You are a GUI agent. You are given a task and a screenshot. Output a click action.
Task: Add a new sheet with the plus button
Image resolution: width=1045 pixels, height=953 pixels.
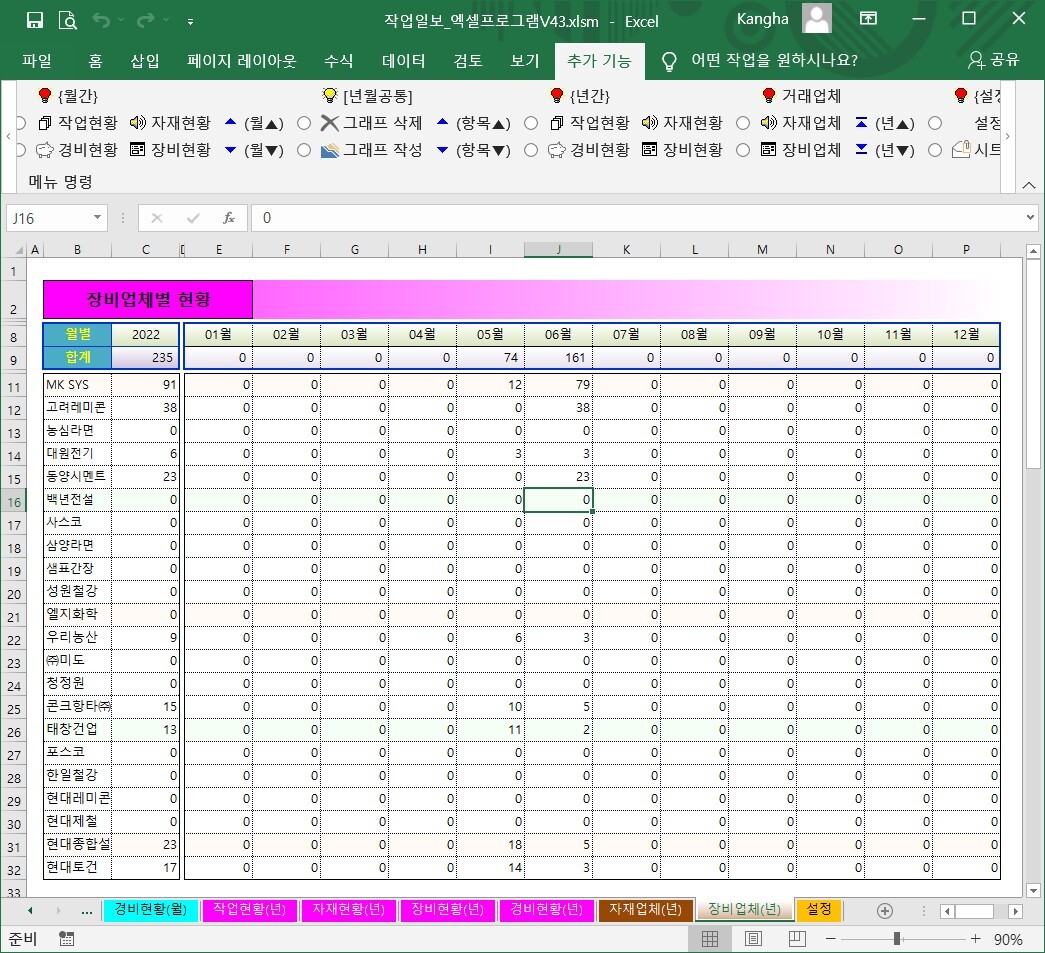tap(885, 910)
